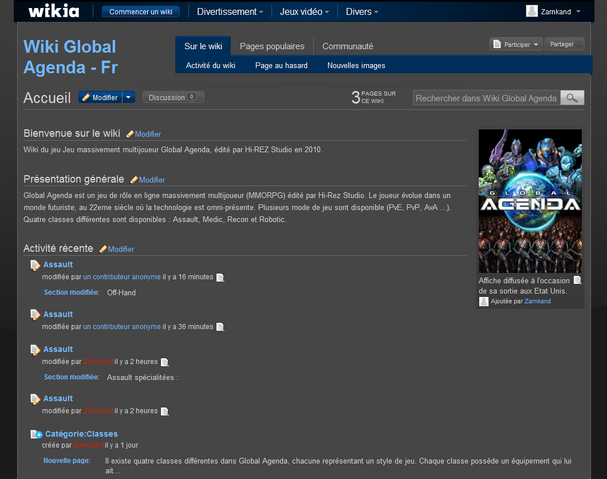Click the Wikia logo
Image resolution: width=607 pixels, height=479 pixels.
[54, 11]
